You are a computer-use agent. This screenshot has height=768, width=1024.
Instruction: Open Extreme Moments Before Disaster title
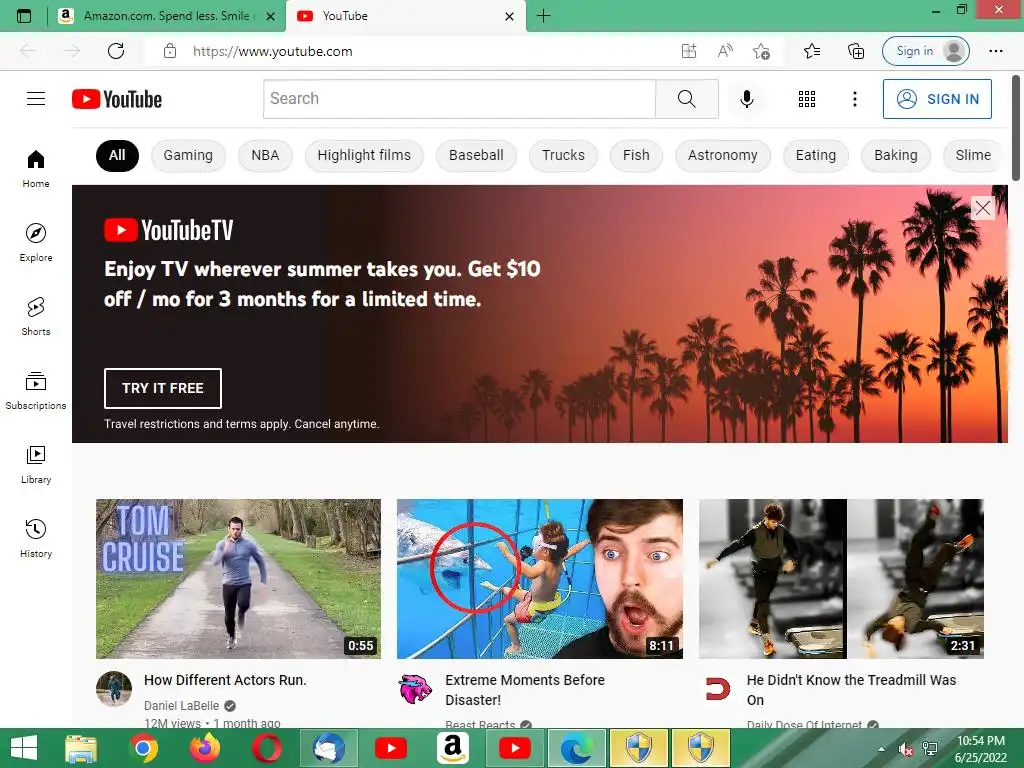525,690
